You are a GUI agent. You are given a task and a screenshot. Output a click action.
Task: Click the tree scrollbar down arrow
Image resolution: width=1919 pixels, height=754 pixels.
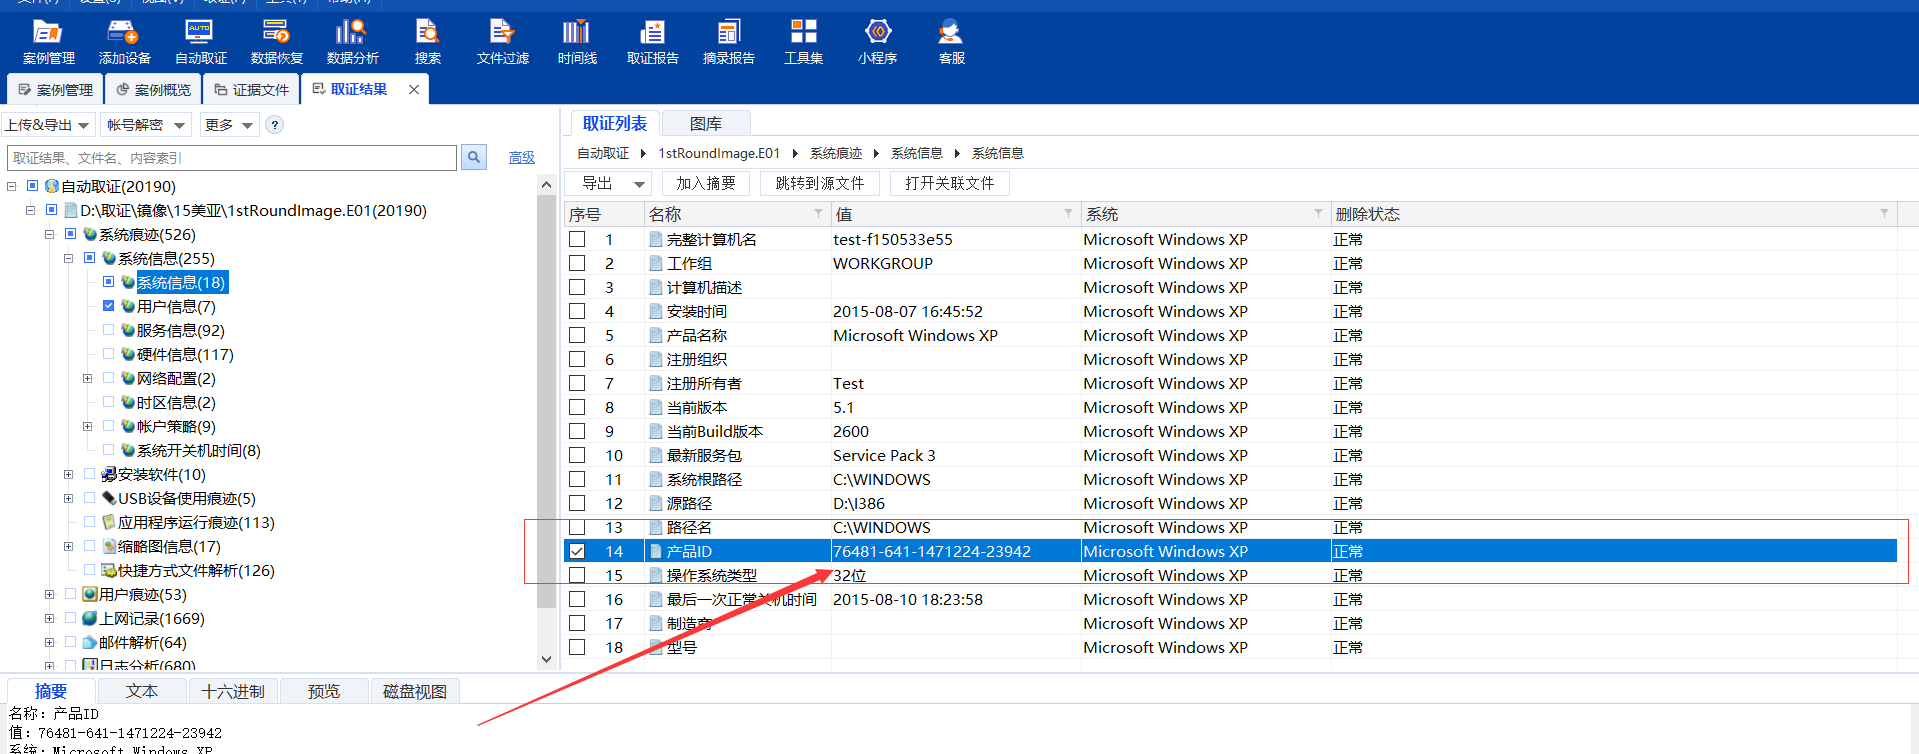tap(546, 658)
